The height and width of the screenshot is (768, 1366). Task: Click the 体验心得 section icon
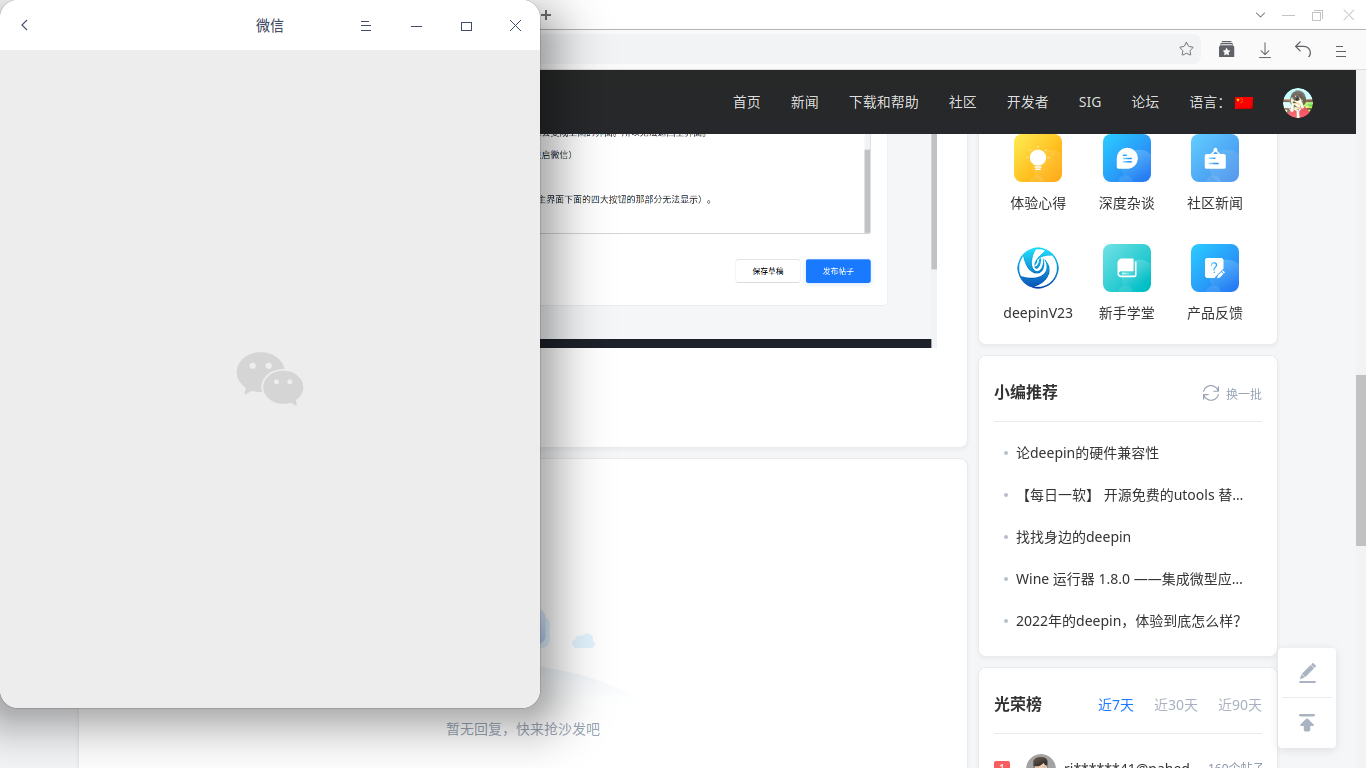click(1038, 158)
